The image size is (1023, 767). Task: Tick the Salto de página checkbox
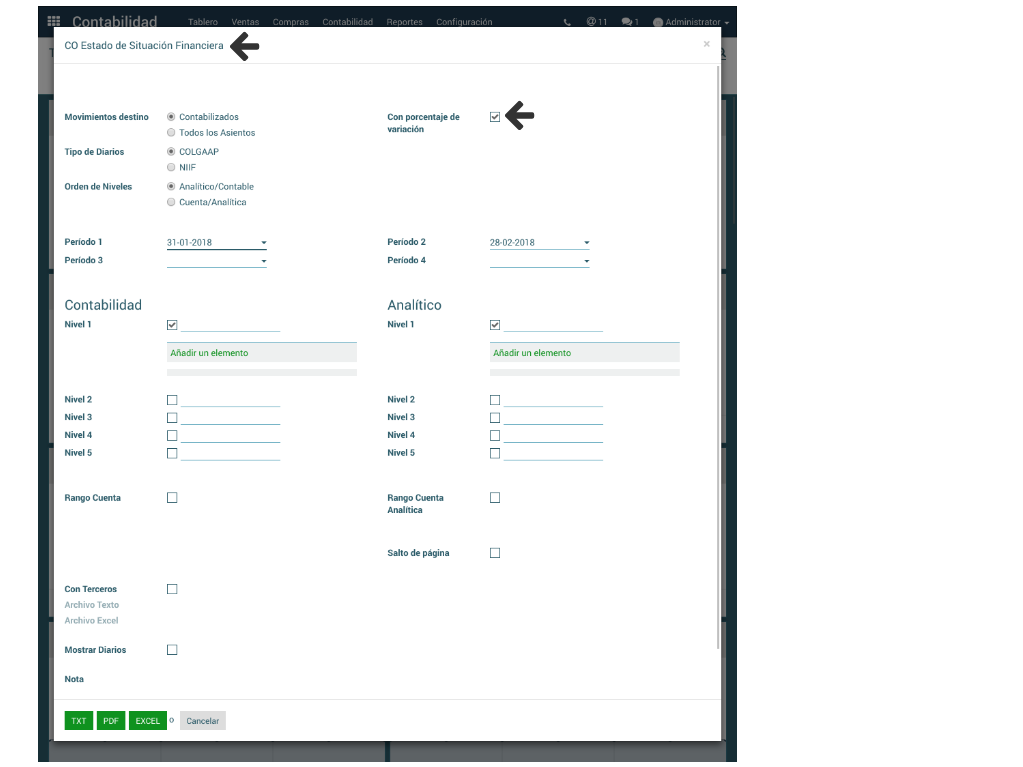[x=495, y=553]
